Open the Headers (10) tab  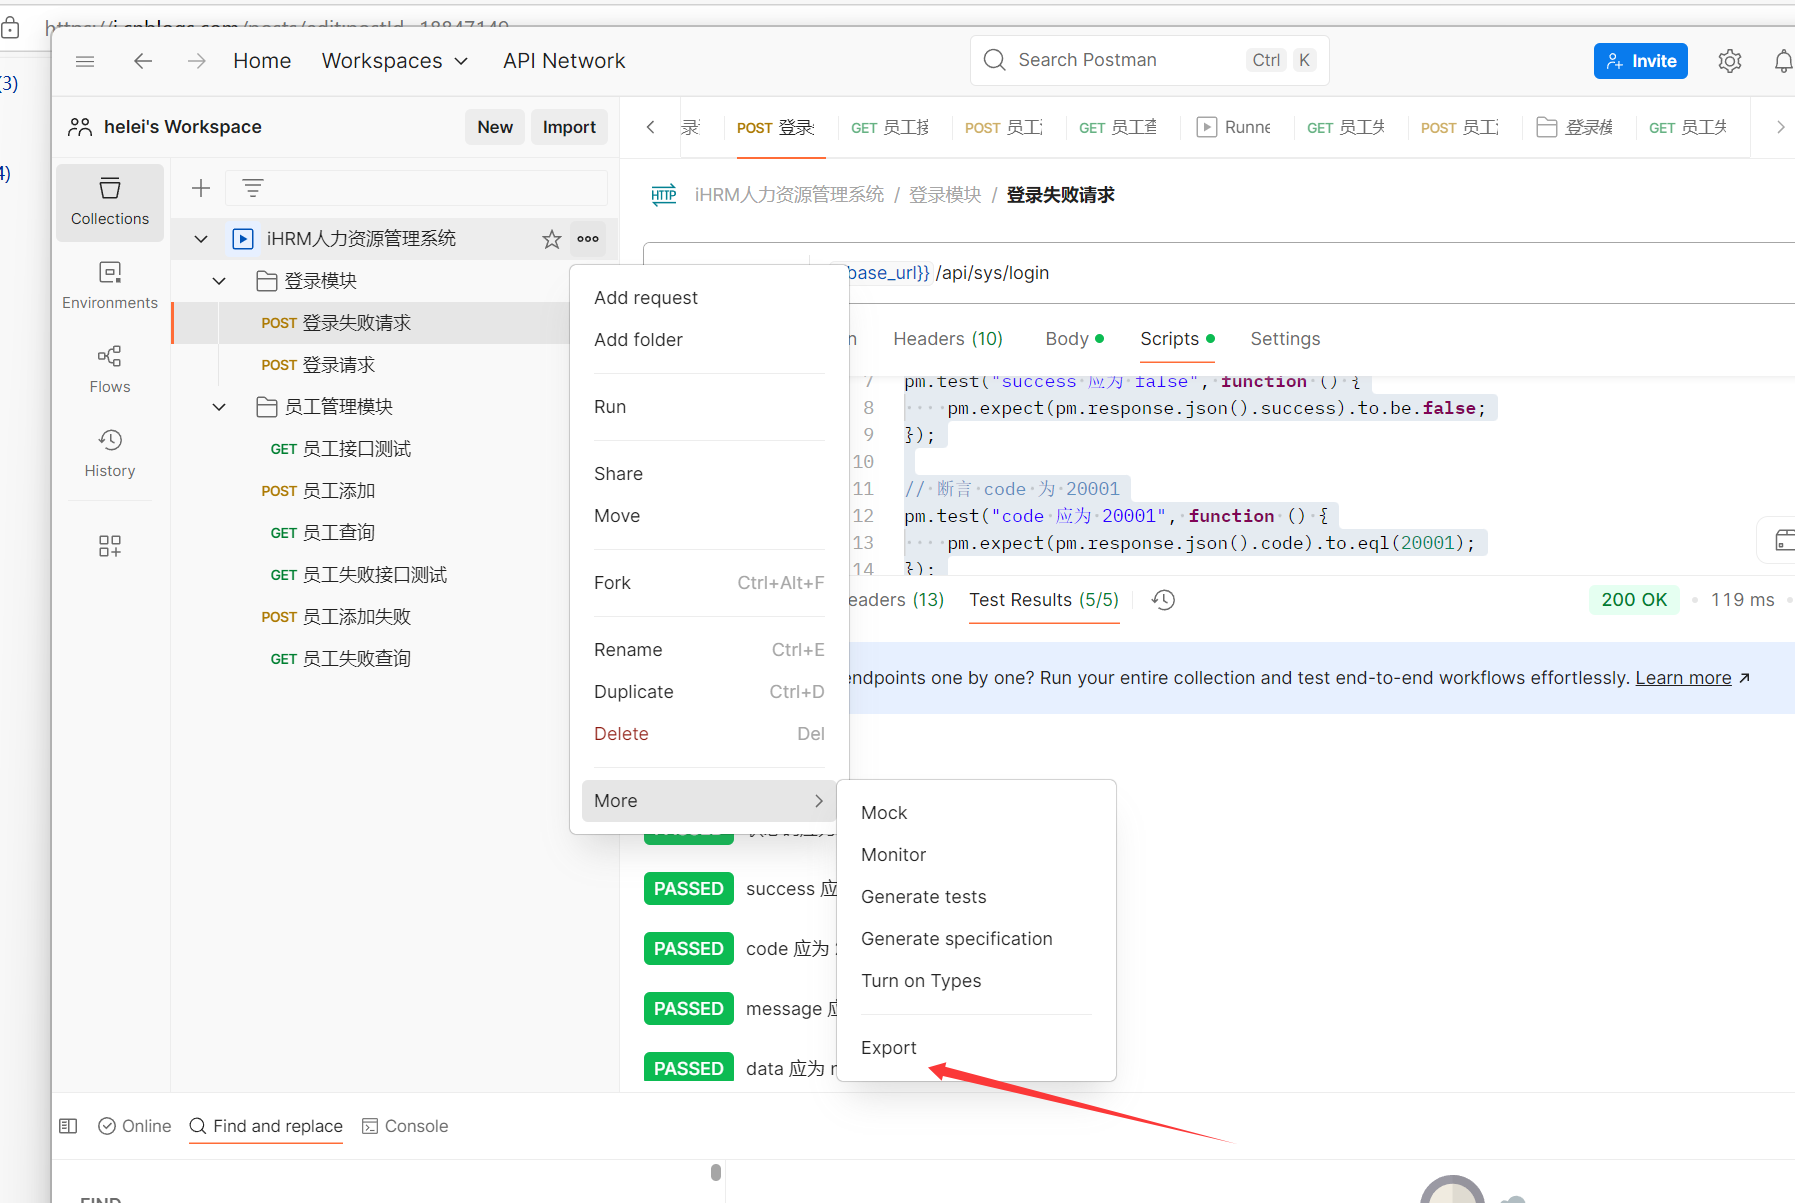click(x=948, y=339)
